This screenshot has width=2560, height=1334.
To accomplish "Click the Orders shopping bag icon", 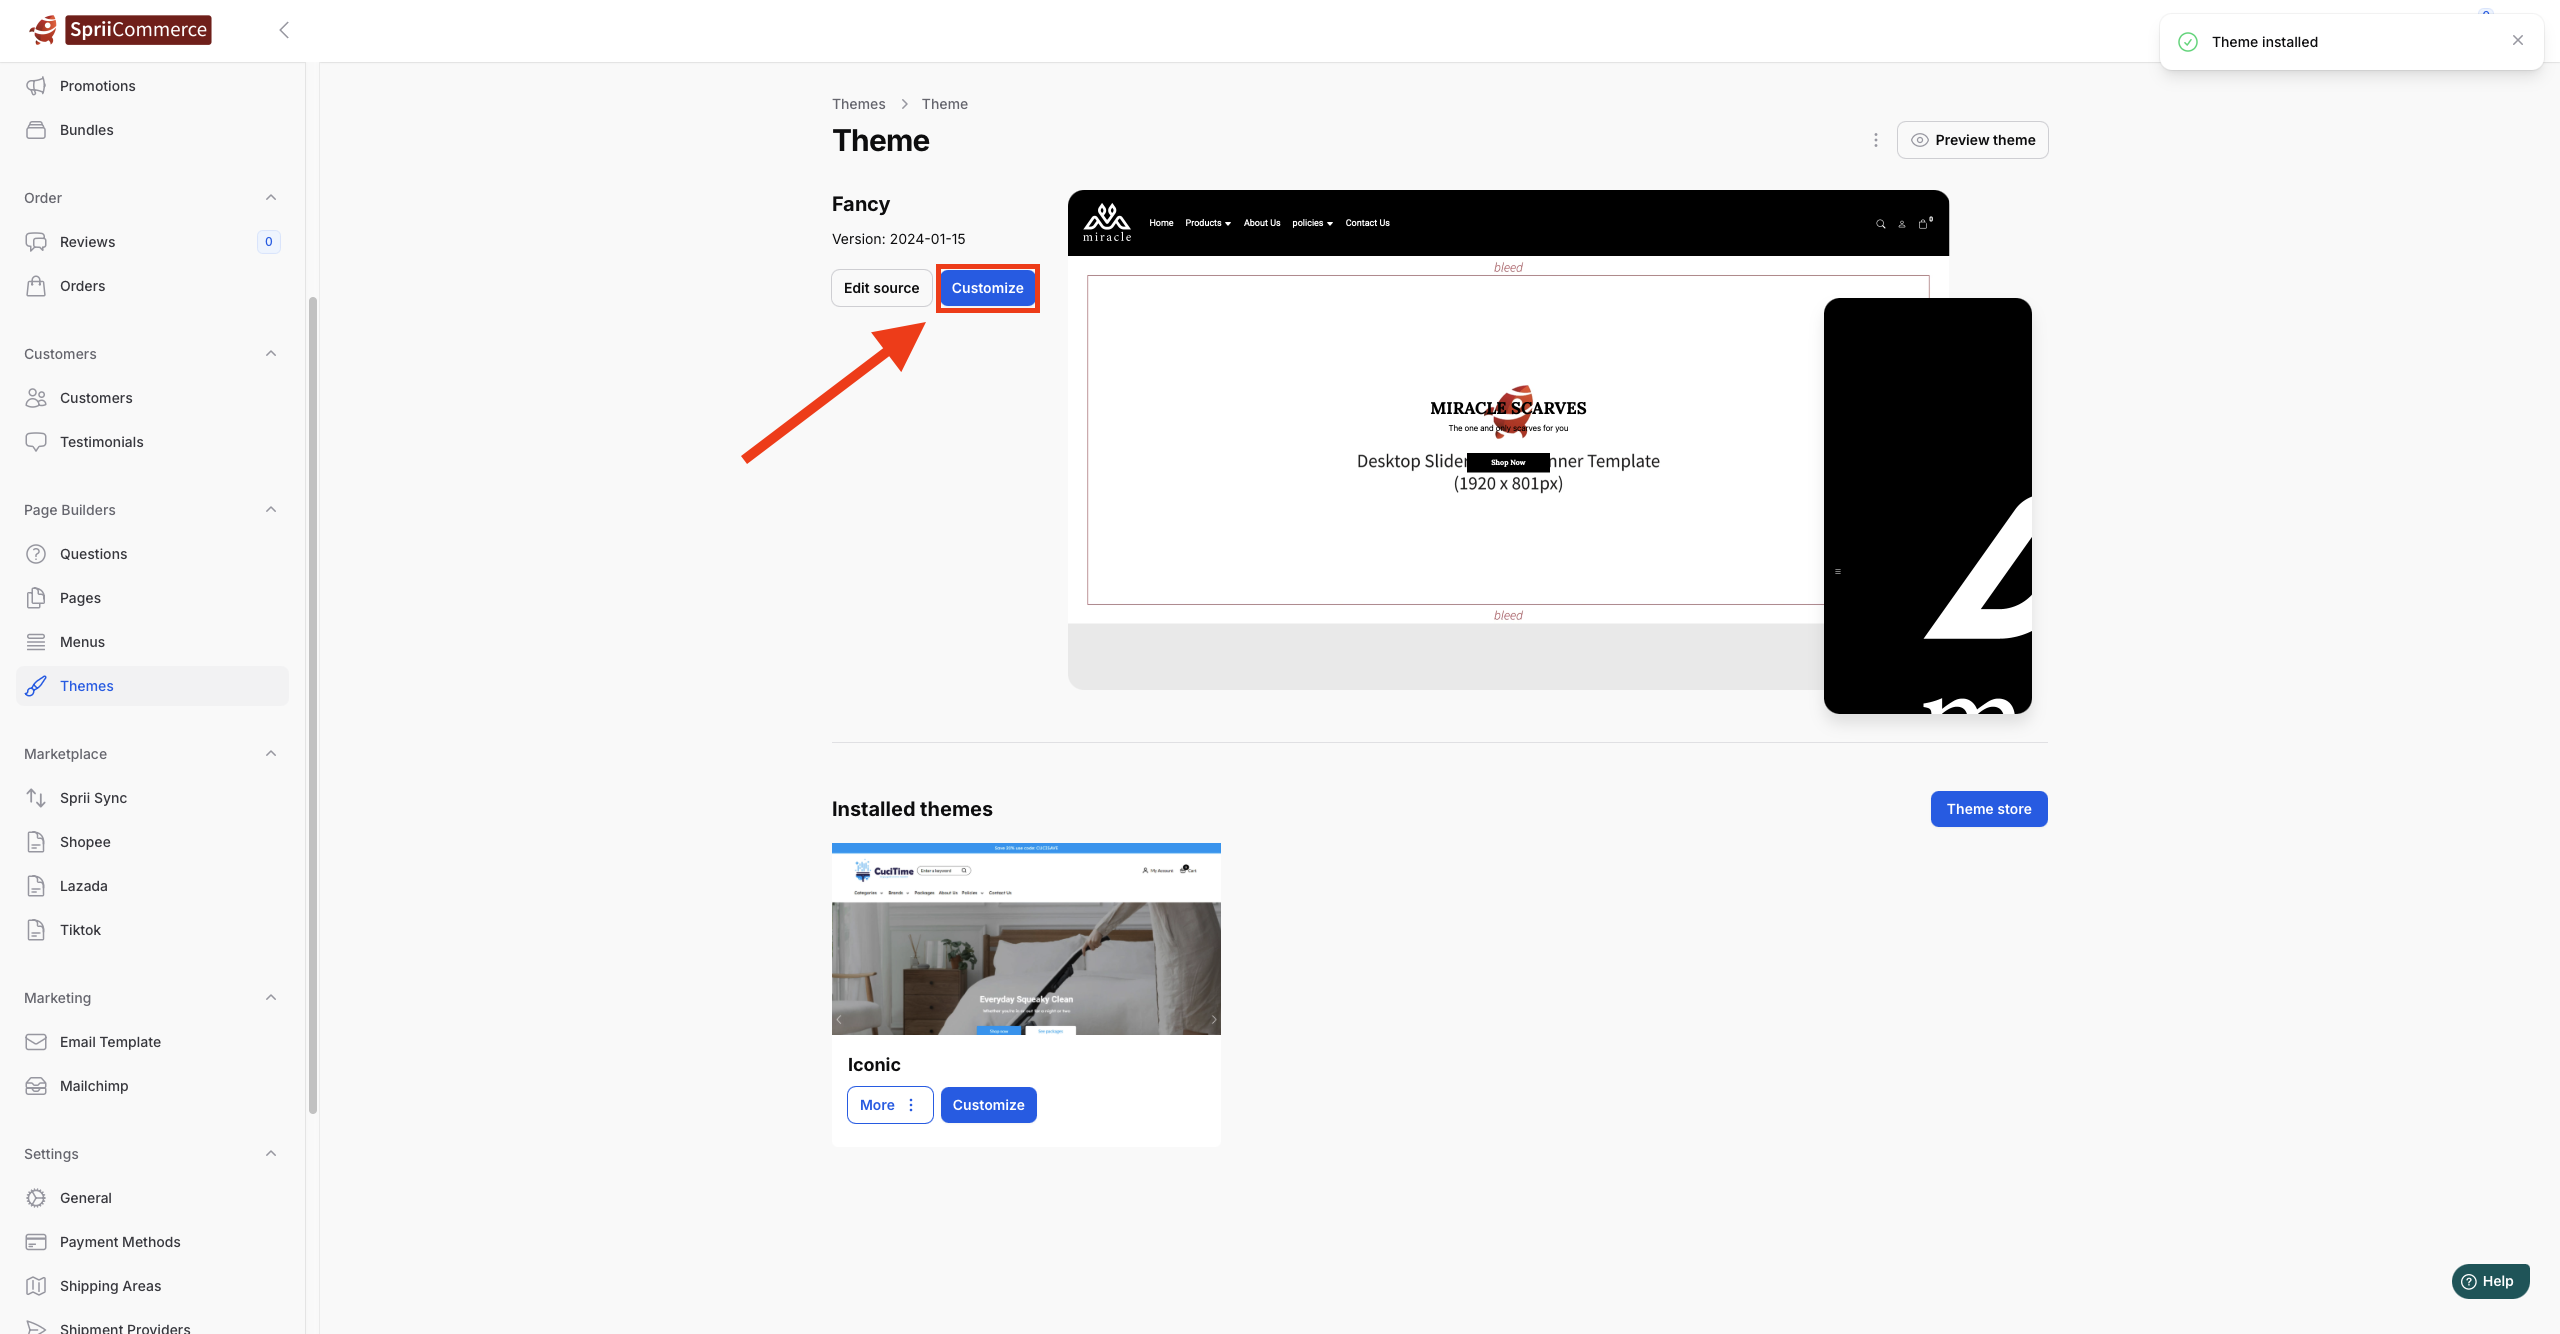I will [x=36, y=286].
